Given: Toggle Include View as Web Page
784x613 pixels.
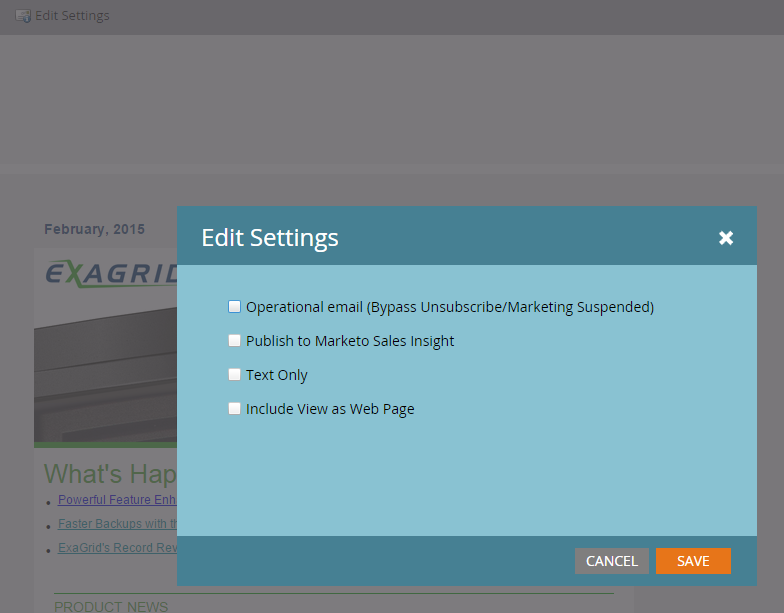Looking at the screenshot, I should pos(234,408).
